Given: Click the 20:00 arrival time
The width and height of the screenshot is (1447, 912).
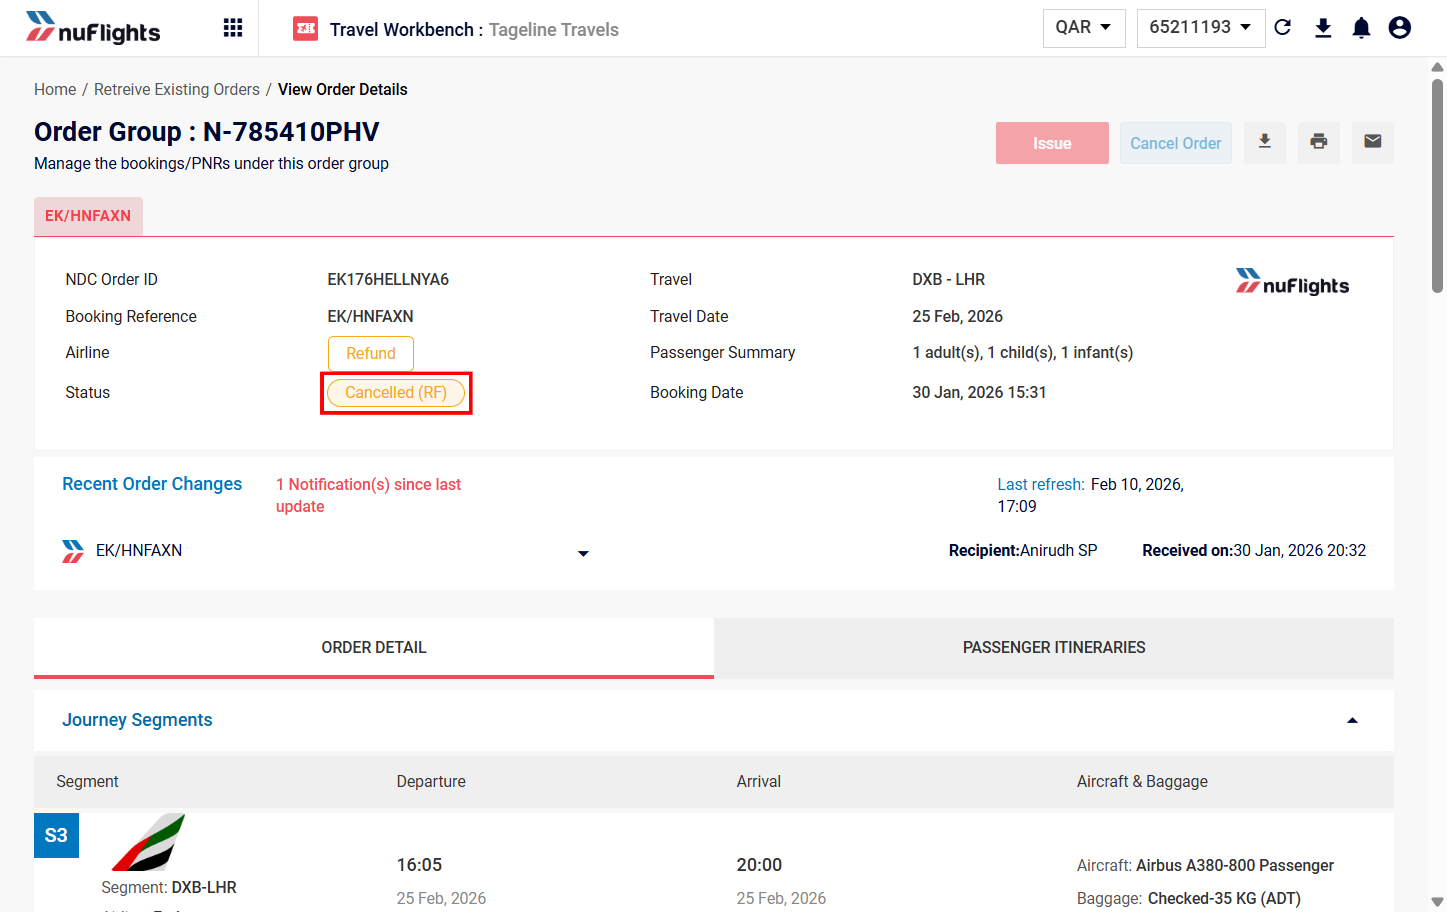Looking at the screenshot, I should (759, 865).
